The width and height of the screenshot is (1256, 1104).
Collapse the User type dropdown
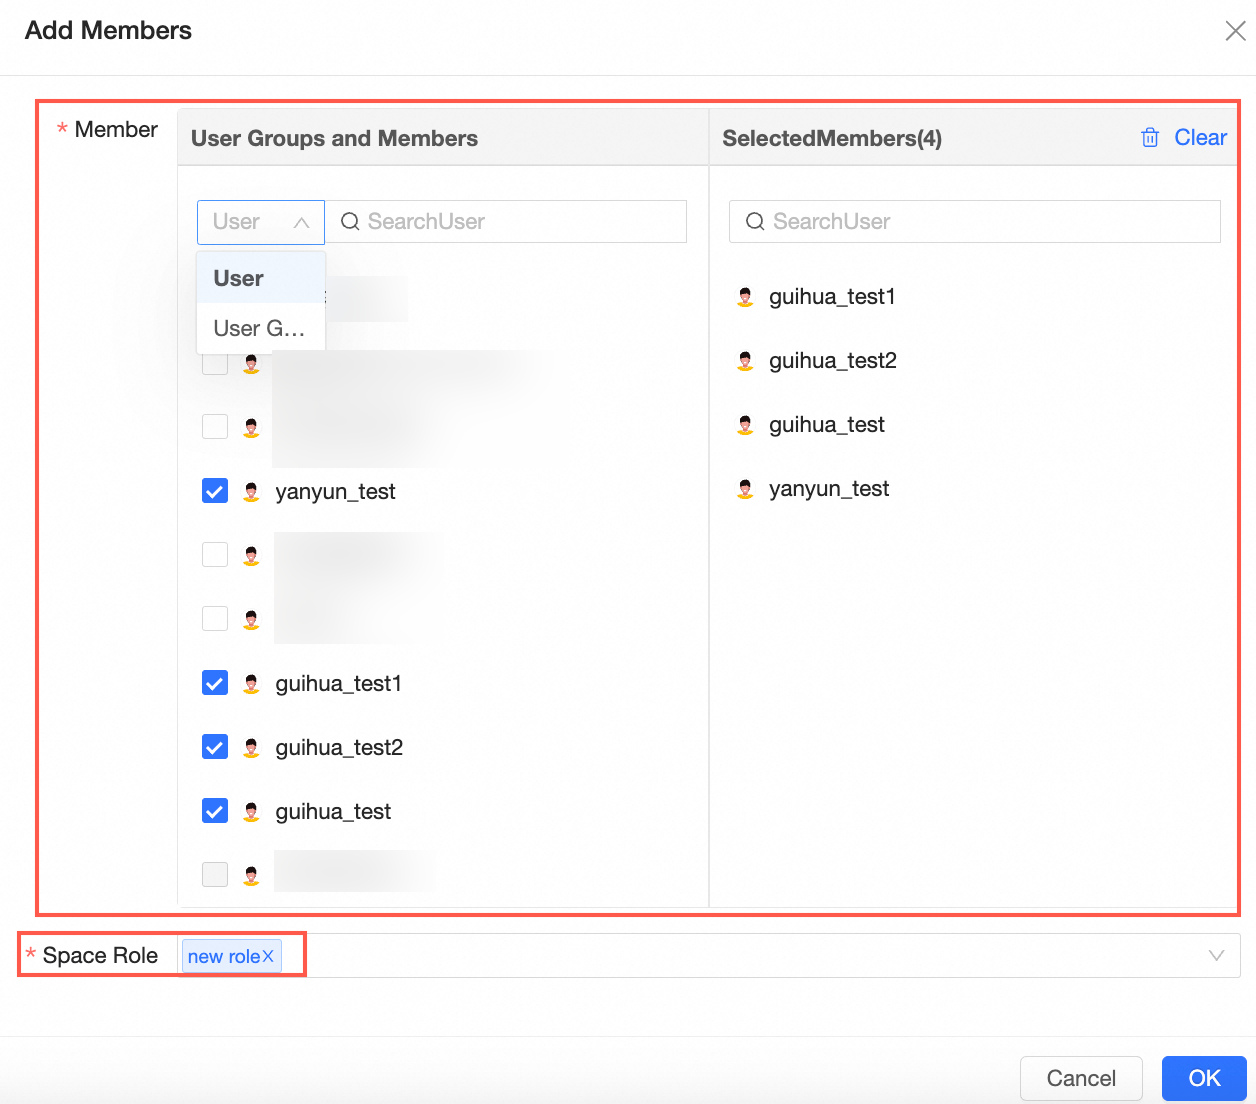[x=301, y=222]
